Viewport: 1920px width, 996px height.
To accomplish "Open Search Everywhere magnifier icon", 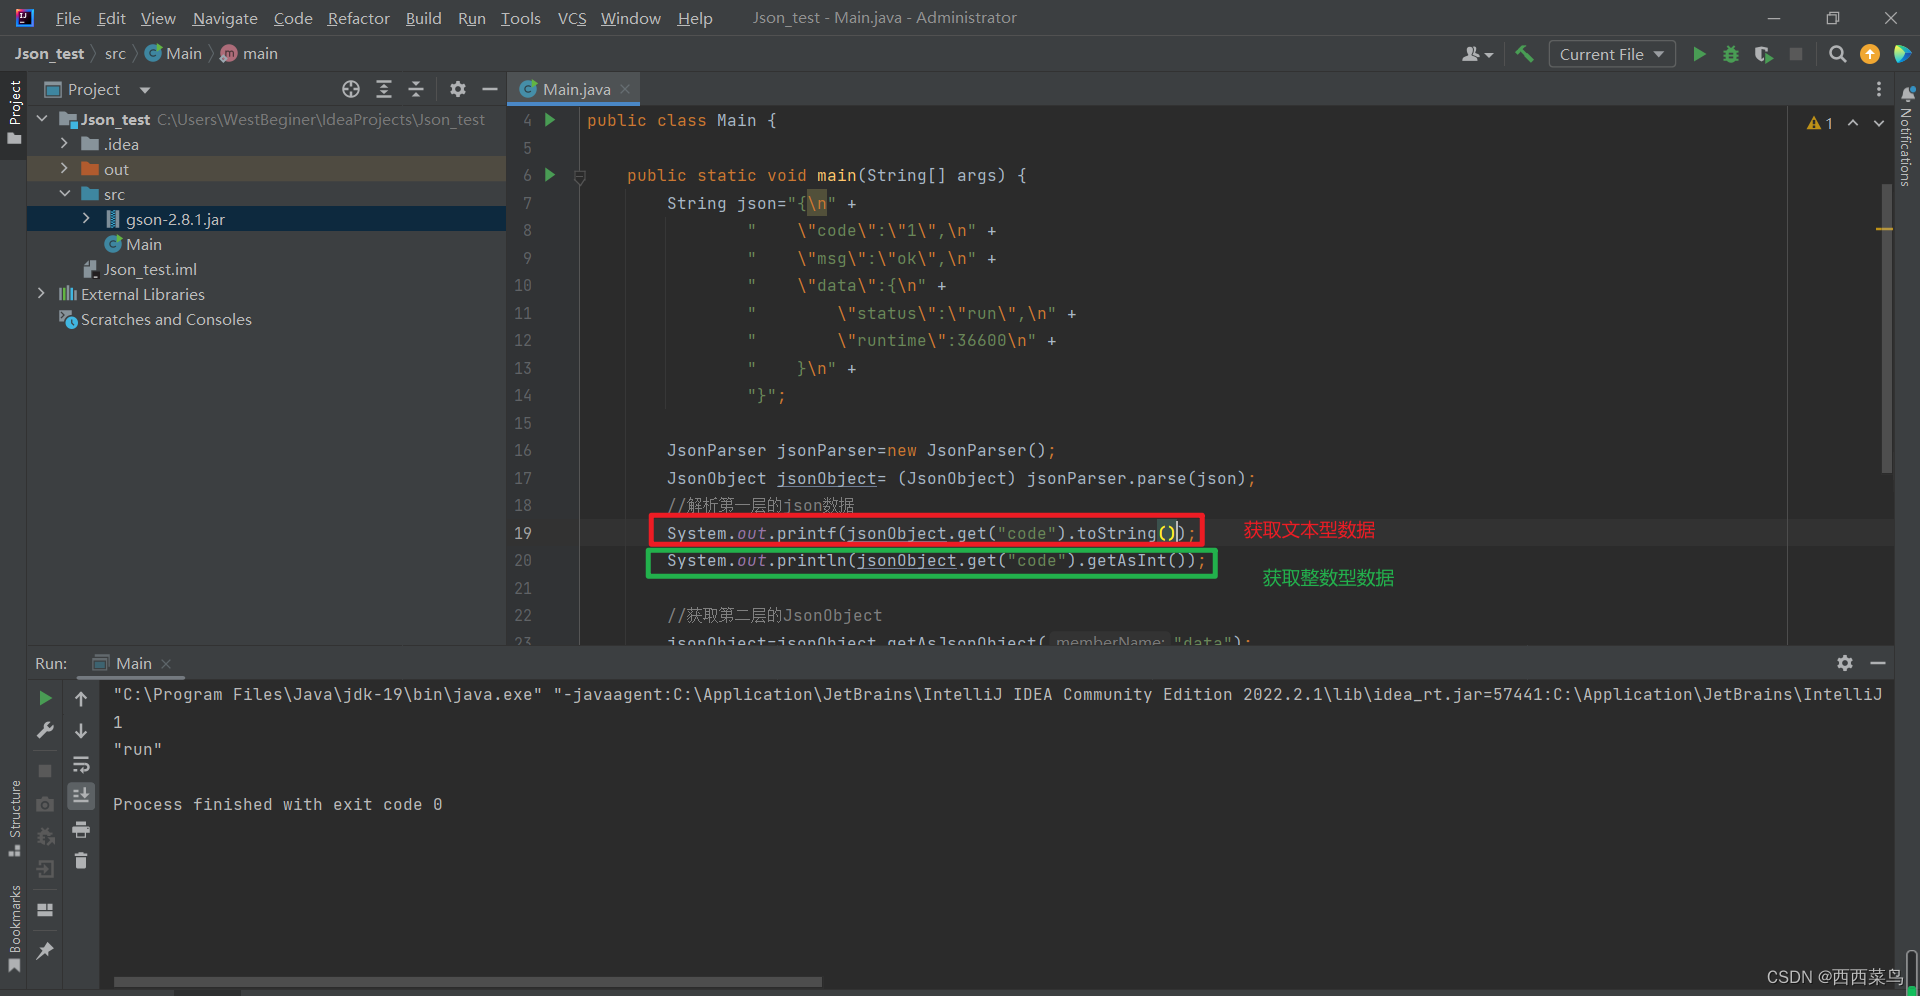I will [x=1837, y=54].
